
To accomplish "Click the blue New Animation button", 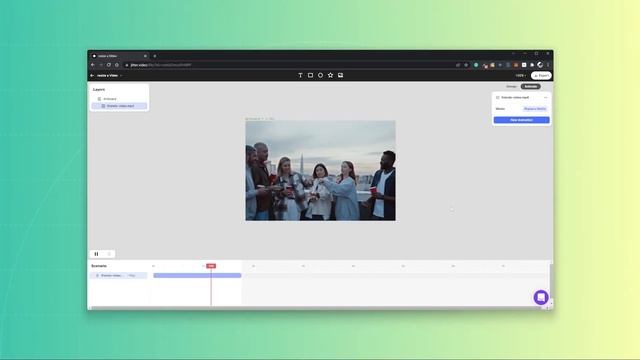I will 522,120.
